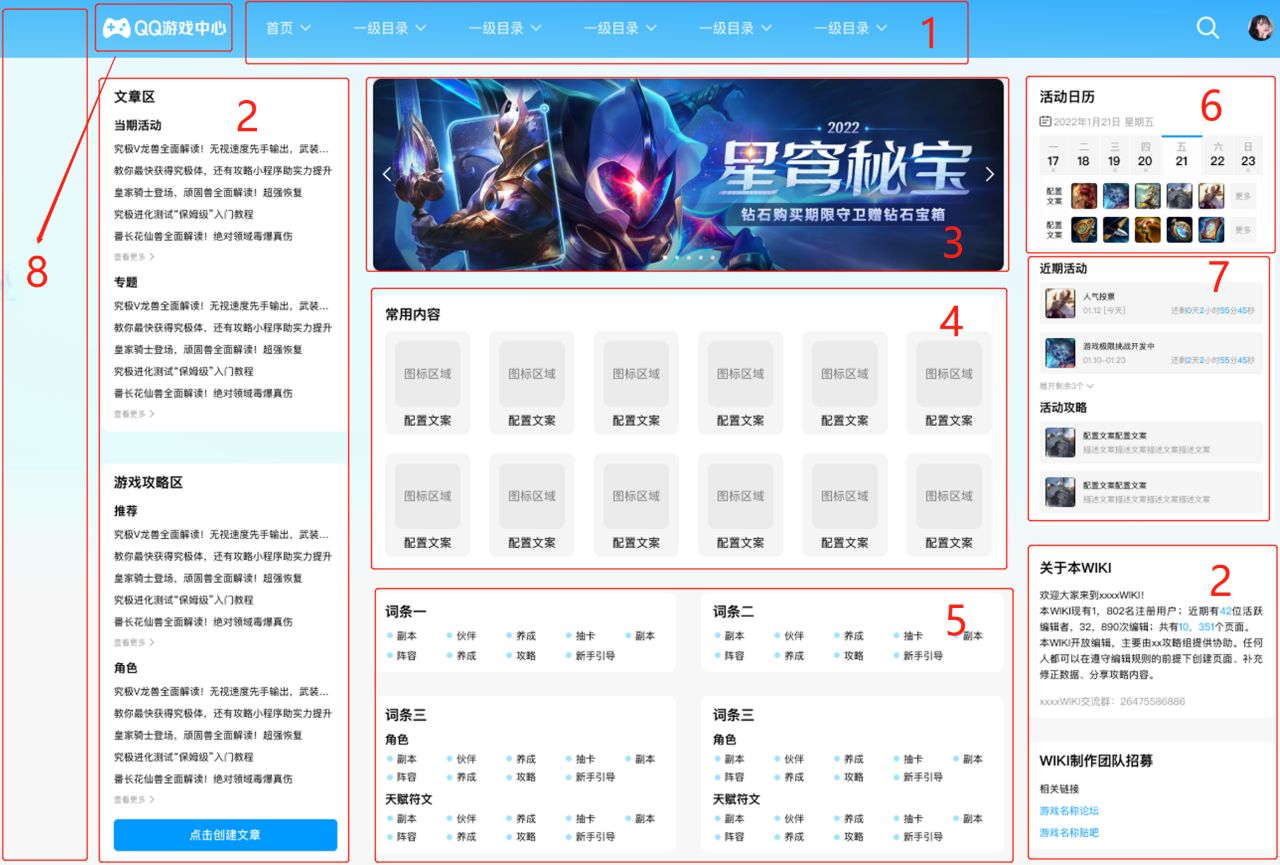Select day 23 in the activity calendar
Viewport: 1280px width, 865px height.
click(1248, 155)
